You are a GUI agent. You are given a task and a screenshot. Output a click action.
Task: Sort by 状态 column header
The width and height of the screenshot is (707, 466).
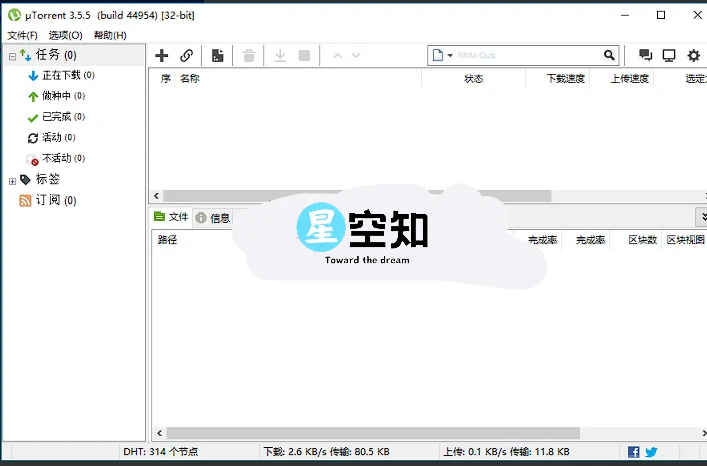tap(473, 79)
